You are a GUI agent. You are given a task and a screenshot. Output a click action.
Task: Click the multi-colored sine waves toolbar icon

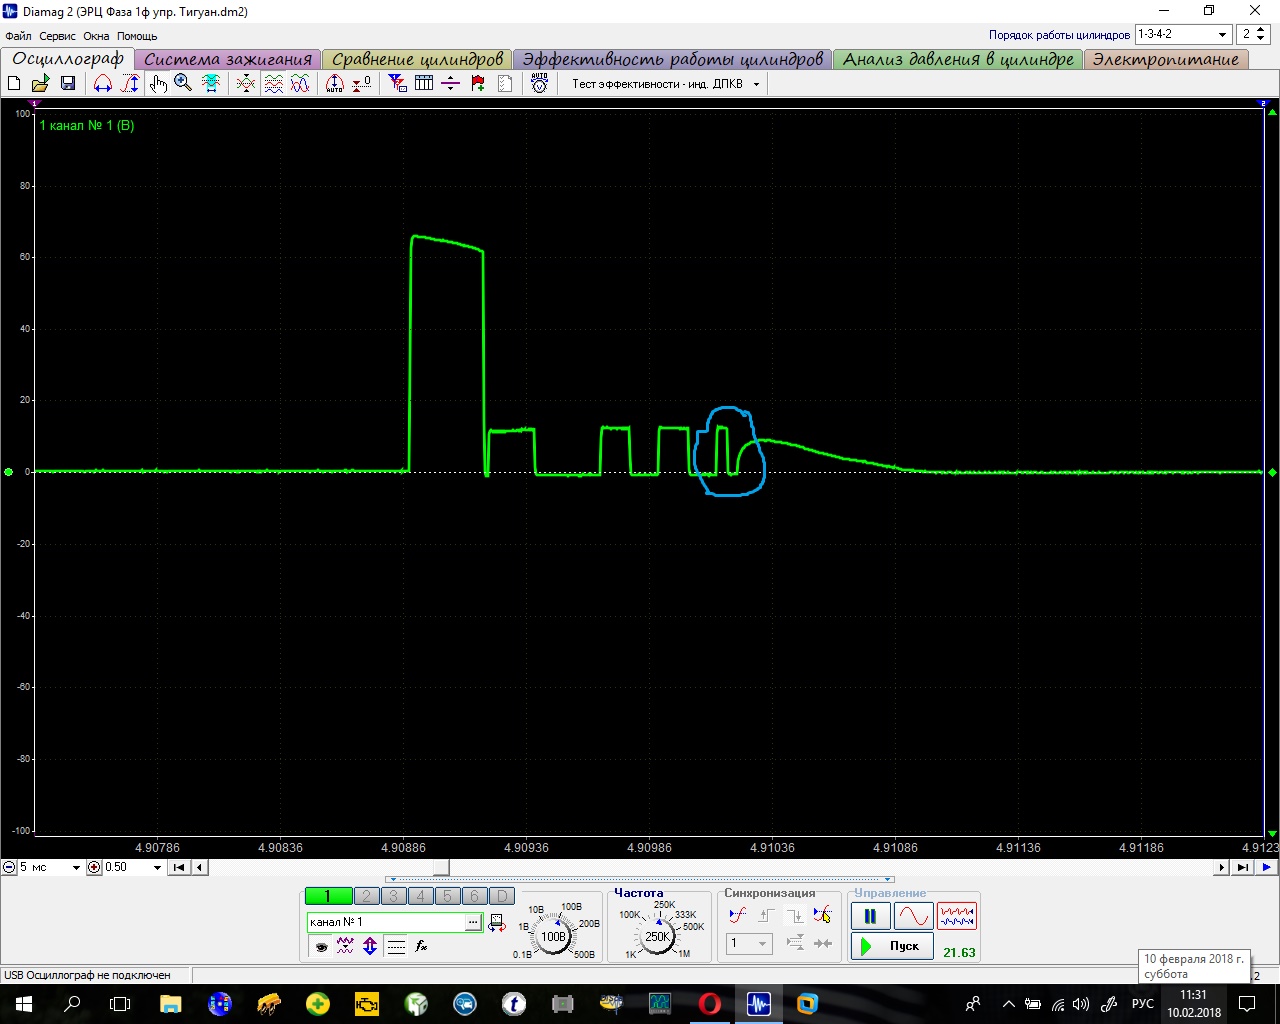300,84
